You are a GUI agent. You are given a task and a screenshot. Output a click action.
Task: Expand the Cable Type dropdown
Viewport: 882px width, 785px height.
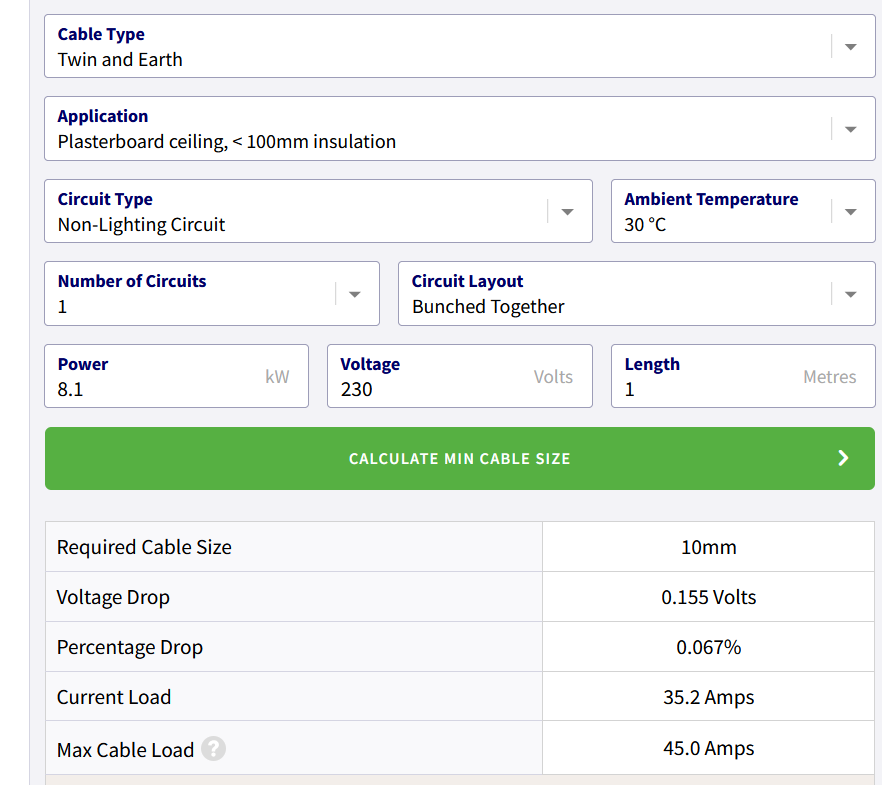[x=850, y=47]
